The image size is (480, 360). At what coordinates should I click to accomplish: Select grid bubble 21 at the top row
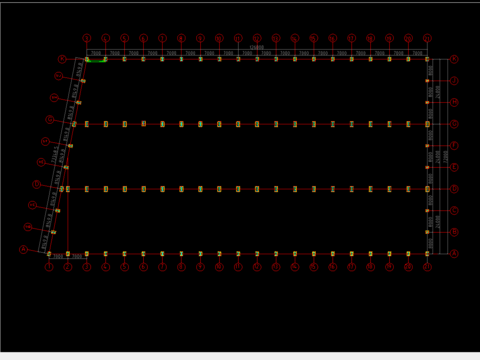(x=427, y=38)
